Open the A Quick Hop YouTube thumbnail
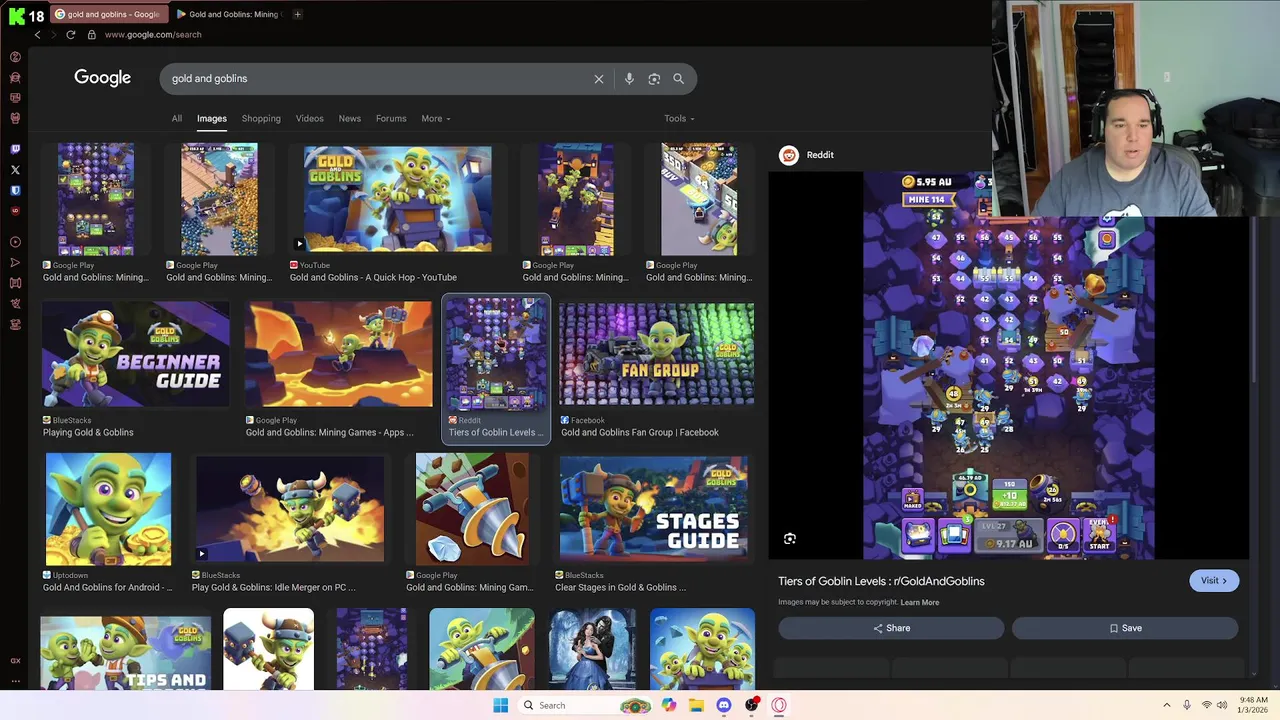Image resolution: width=1280 pixels, height=720 pixels. pyautogui.click(x=397, y=199)
